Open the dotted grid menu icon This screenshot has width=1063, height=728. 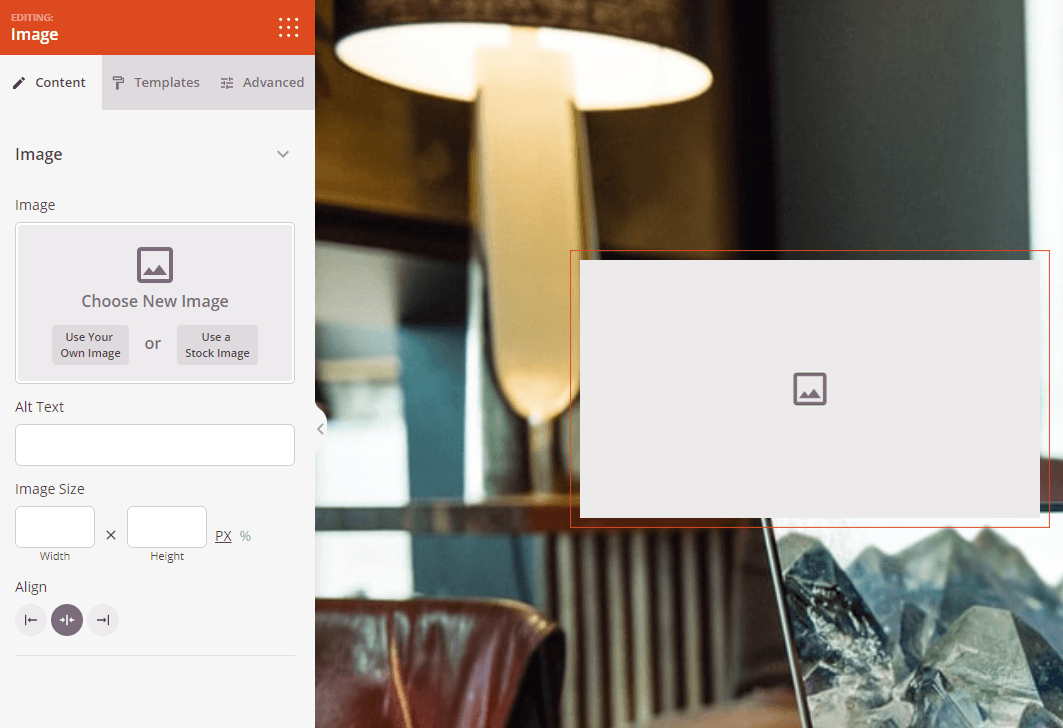[x=288, y=28]
